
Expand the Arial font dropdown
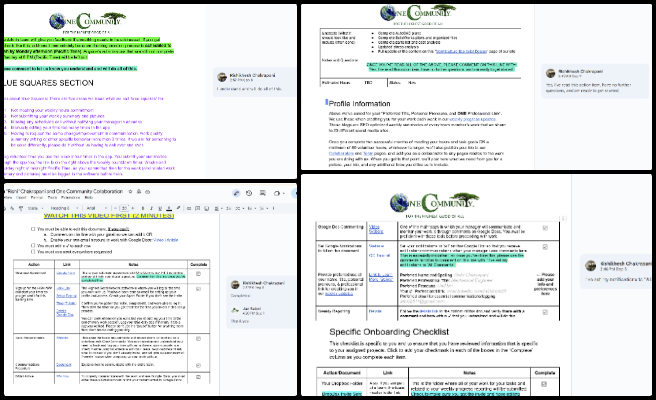(90, 207)
